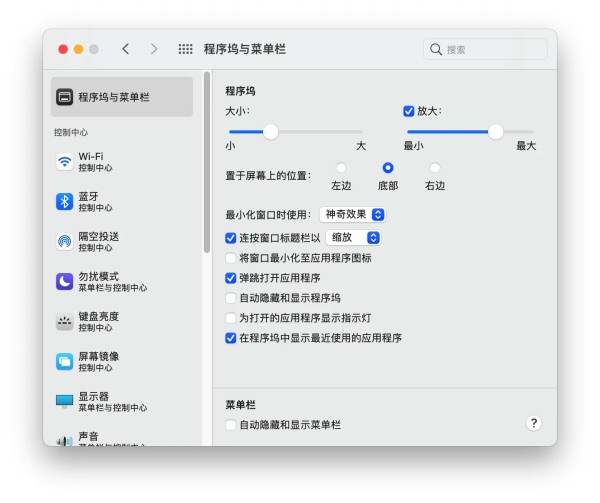Enable 为打开的应用程序显示指示灯 checkbox
The width and height of the screenshot is (600, 503).
(x=230, y=317)
